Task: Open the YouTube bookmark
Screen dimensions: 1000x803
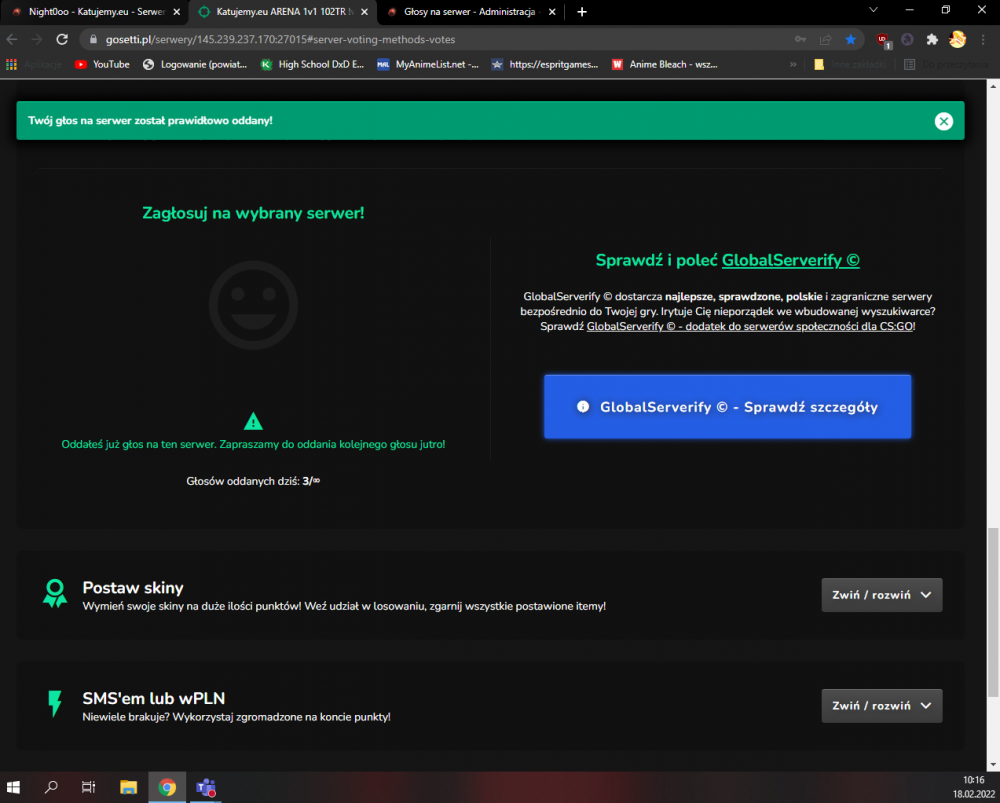Action: (x=102, y=64)
